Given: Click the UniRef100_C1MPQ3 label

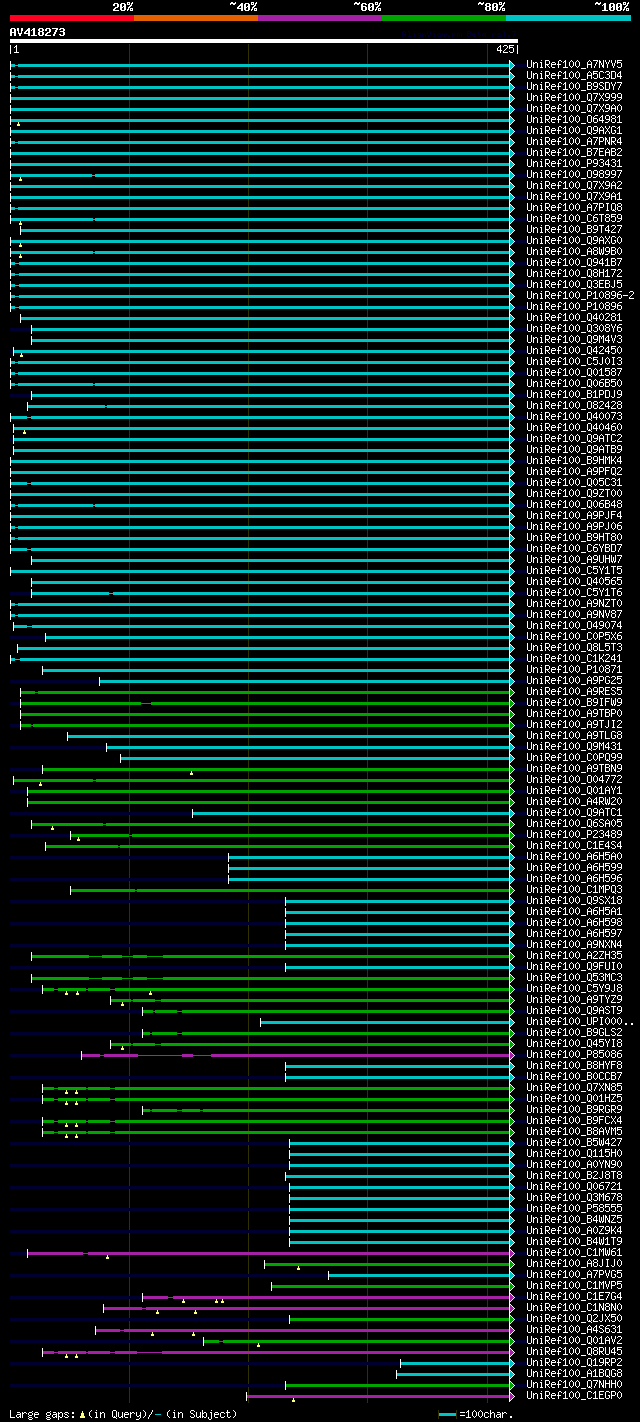Looking at the screenshot, I should [574, 889].
